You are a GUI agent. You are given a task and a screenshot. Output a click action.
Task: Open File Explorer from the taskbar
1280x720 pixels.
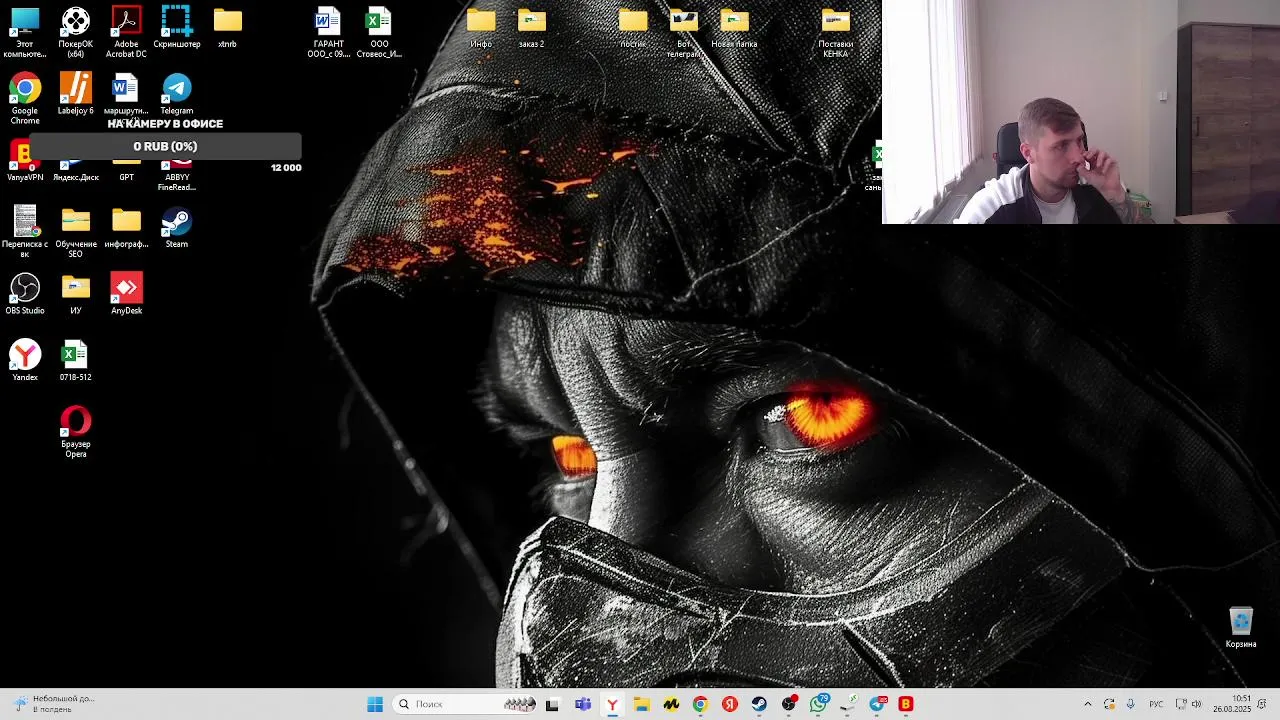click(x=641, y=704)
